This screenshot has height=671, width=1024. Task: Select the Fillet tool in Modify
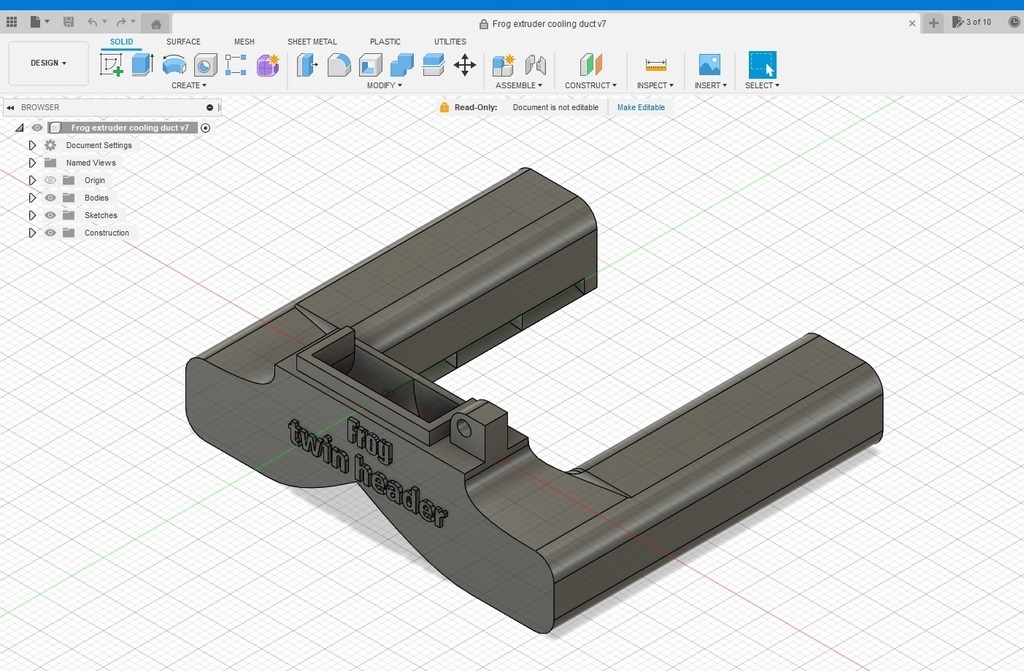tap(339, 65)
